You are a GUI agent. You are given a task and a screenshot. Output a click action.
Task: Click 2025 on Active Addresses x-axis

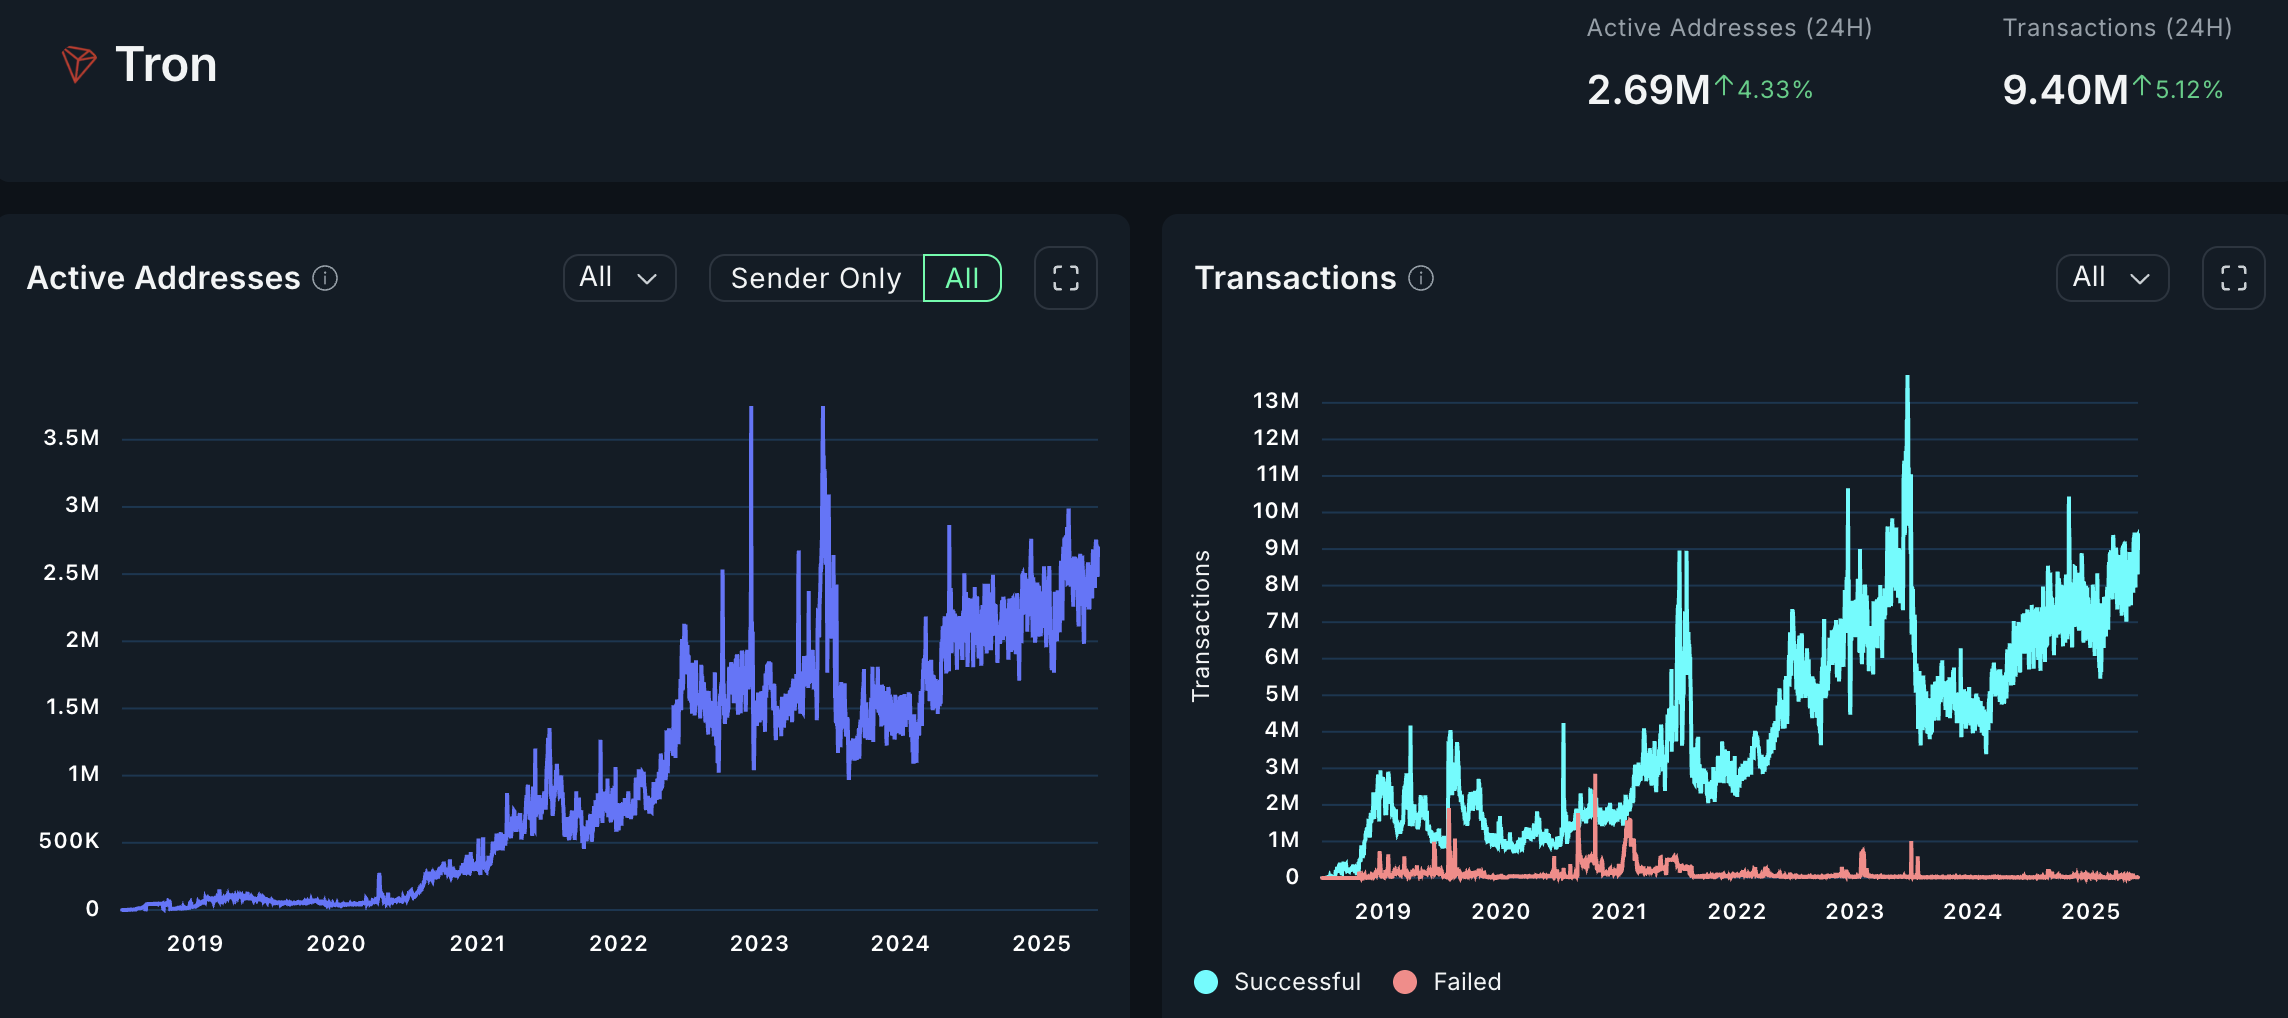click(1041, 943)
